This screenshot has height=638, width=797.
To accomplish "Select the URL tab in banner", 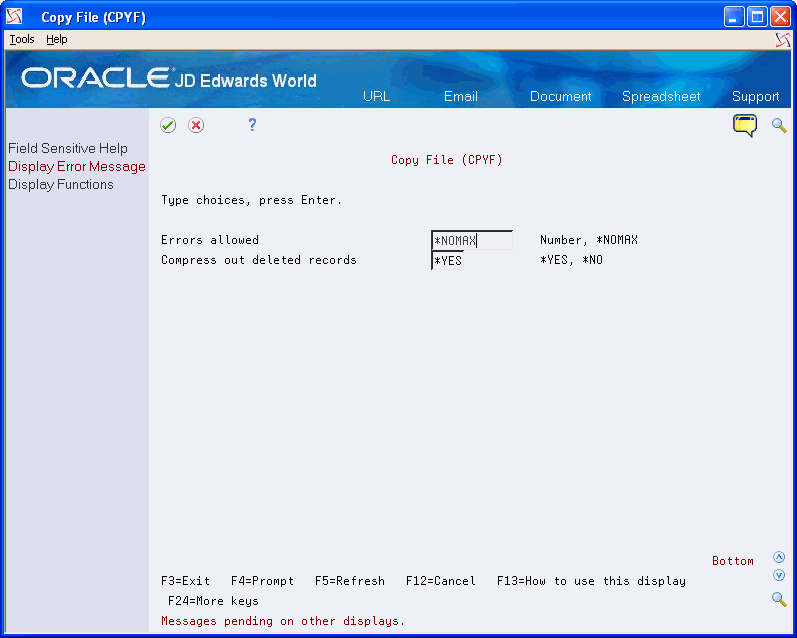I will click(376, 96).
